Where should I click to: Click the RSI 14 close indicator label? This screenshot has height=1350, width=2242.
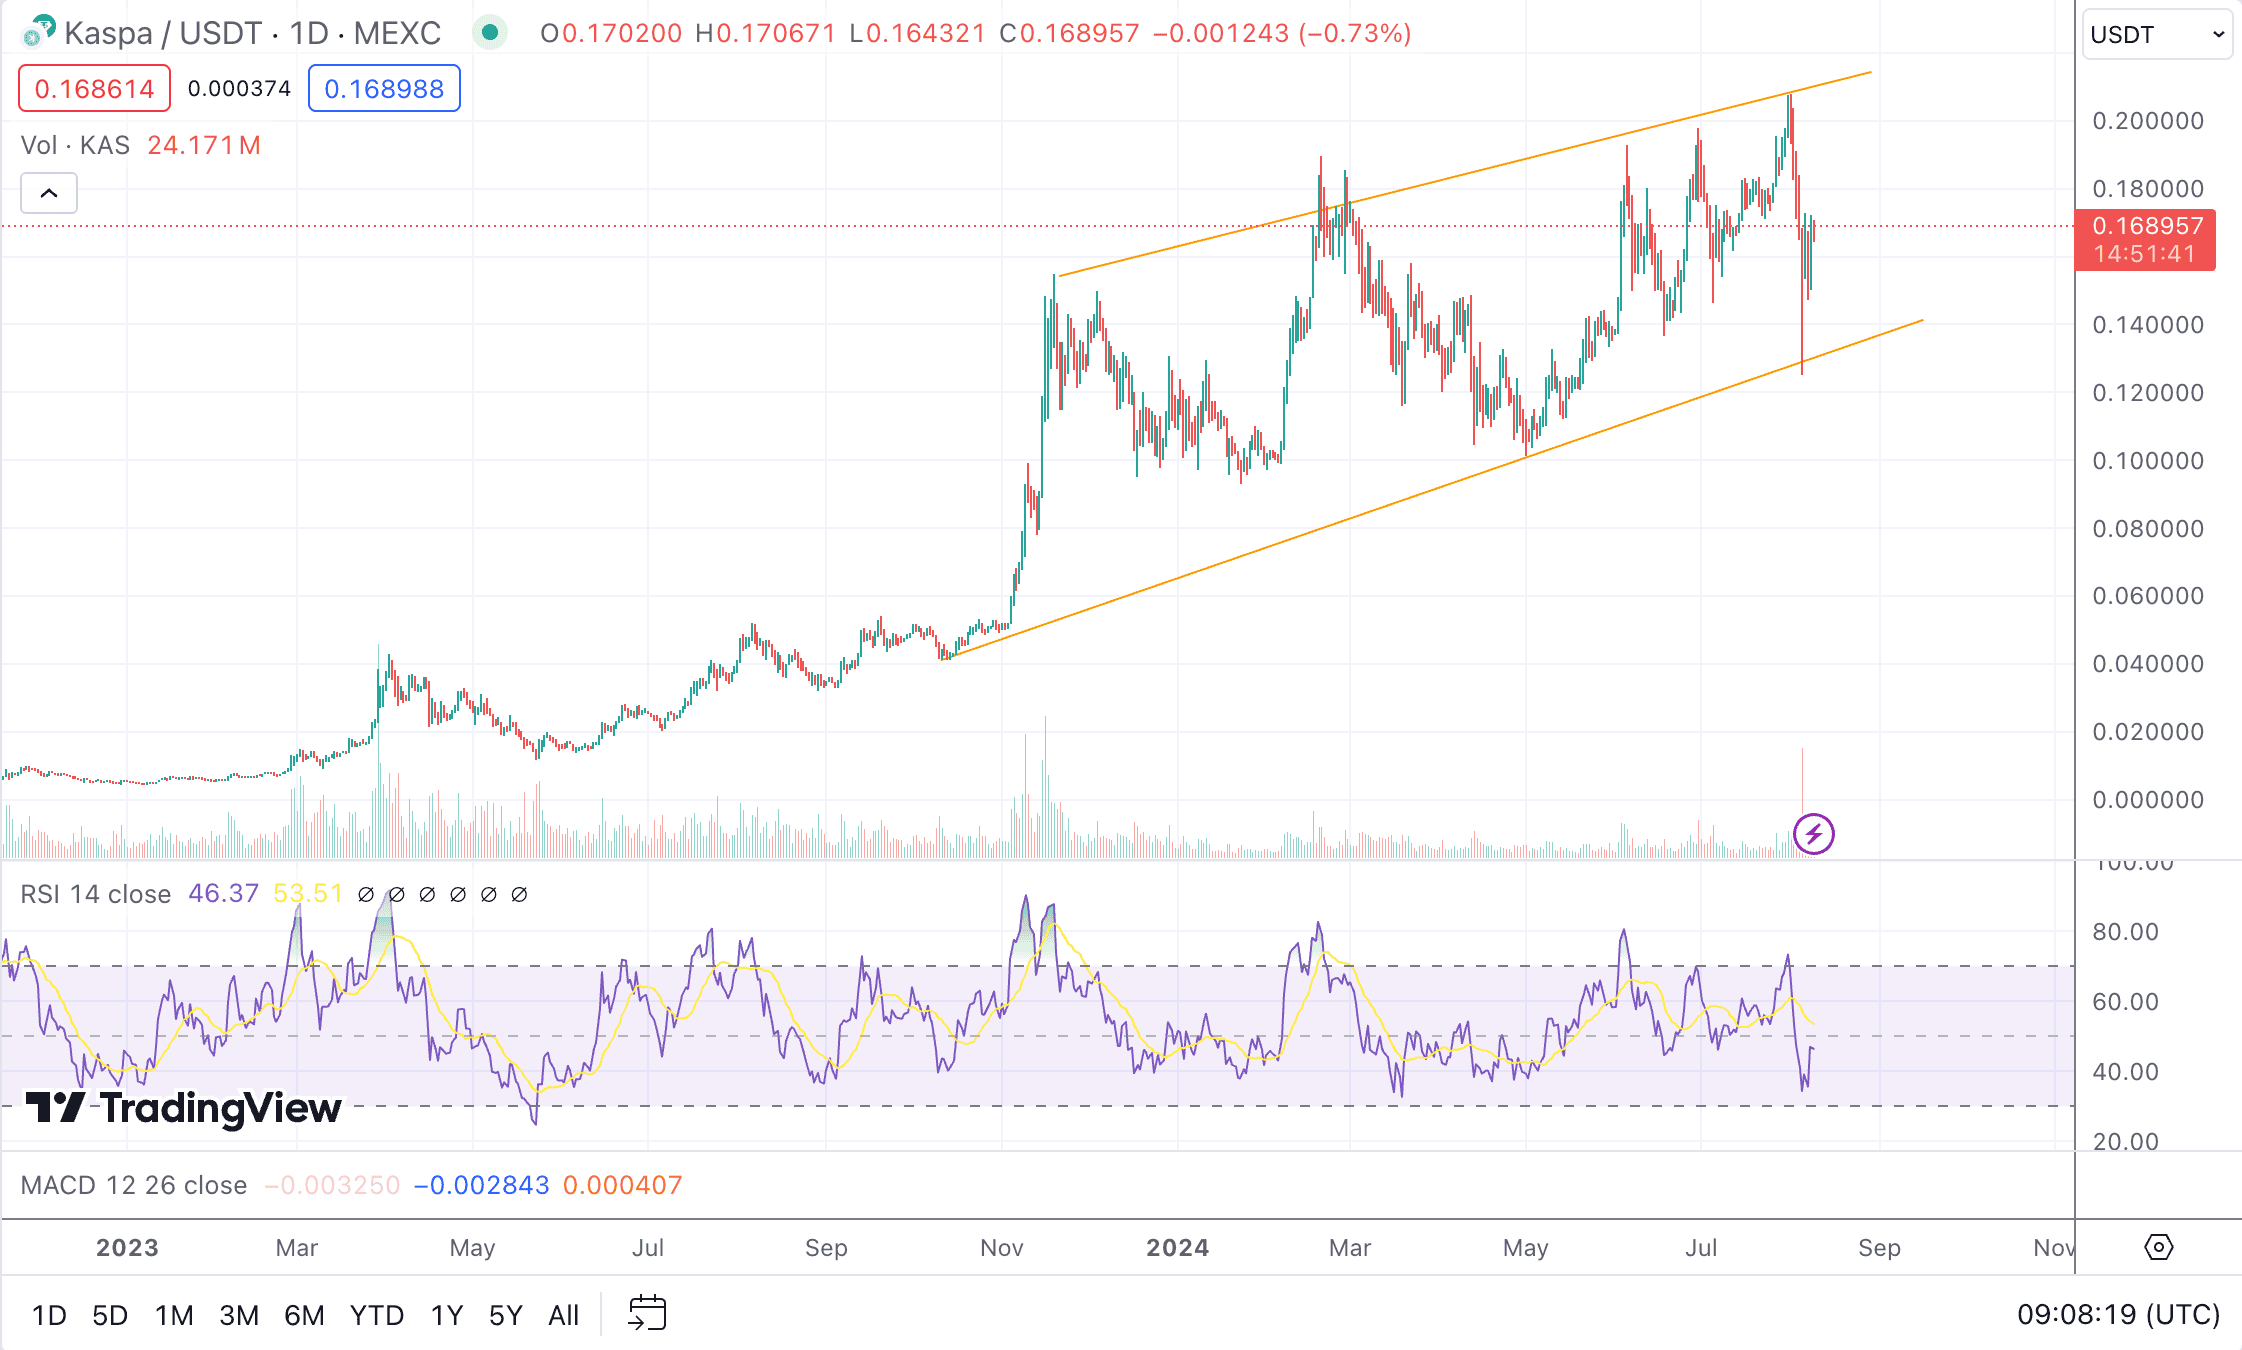(96, 894)
